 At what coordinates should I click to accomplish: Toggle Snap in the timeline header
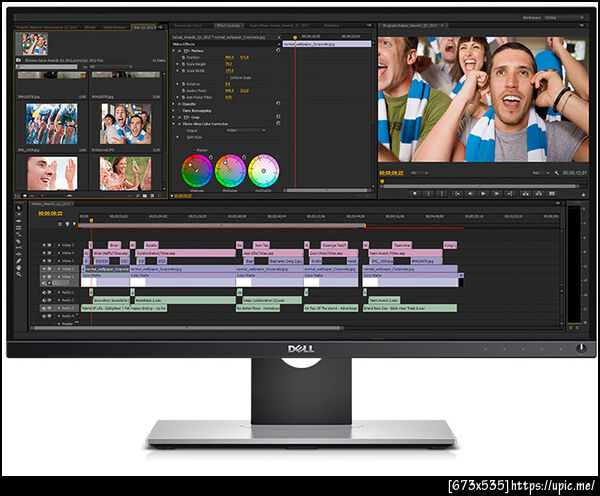click(60, 224)
